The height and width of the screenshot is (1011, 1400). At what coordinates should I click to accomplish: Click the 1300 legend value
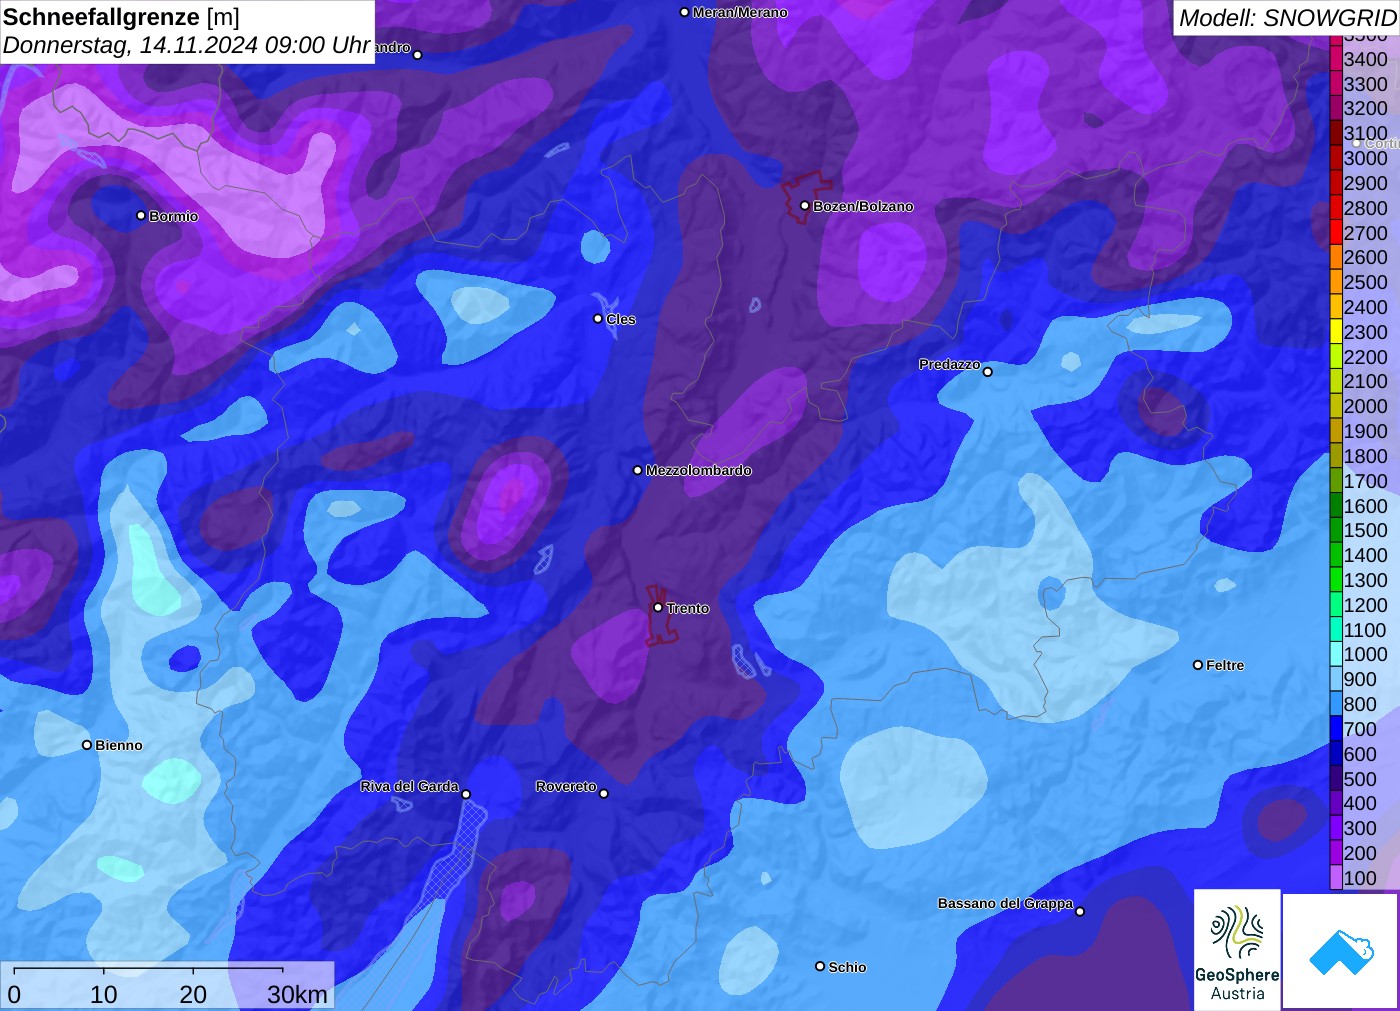tap(1365, 580)
